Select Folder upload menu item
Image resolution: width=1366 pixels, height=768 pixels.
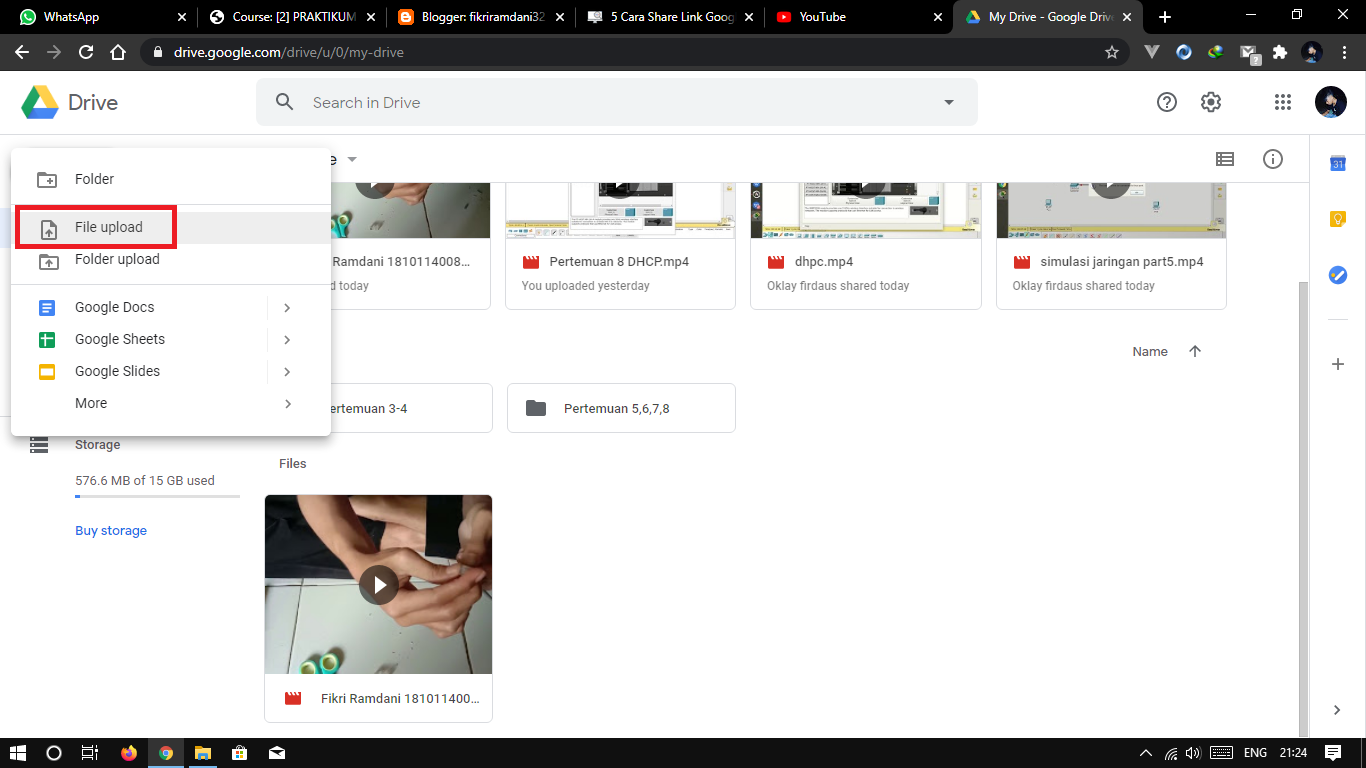pos(171,259)
